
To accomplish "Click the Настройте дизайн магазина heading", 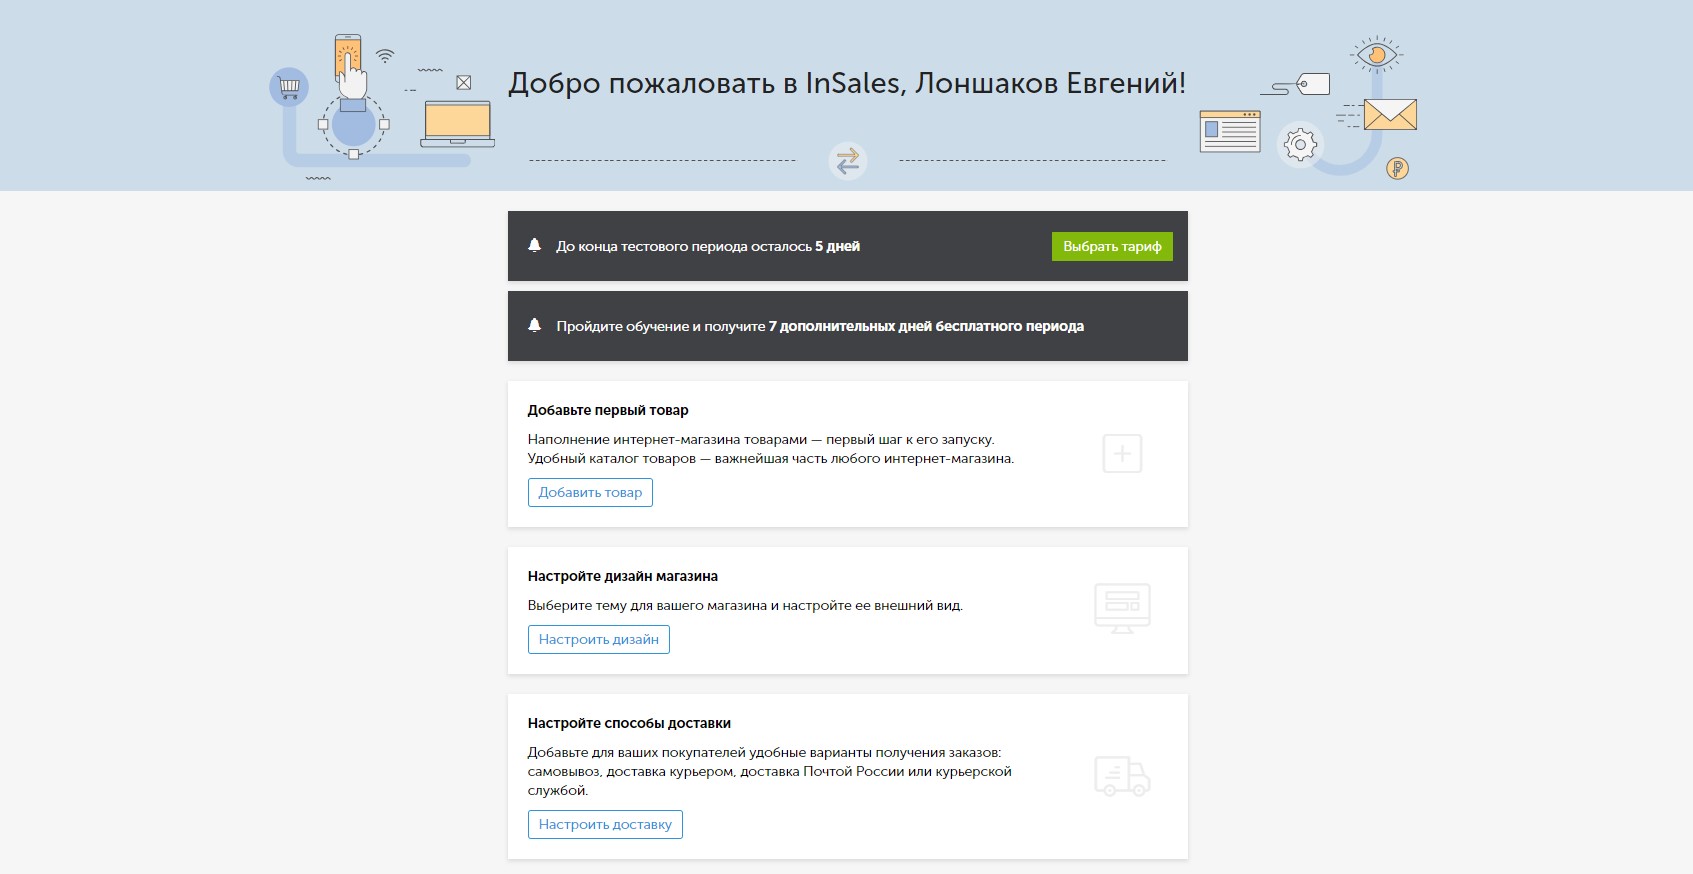I will coord(623,576).
